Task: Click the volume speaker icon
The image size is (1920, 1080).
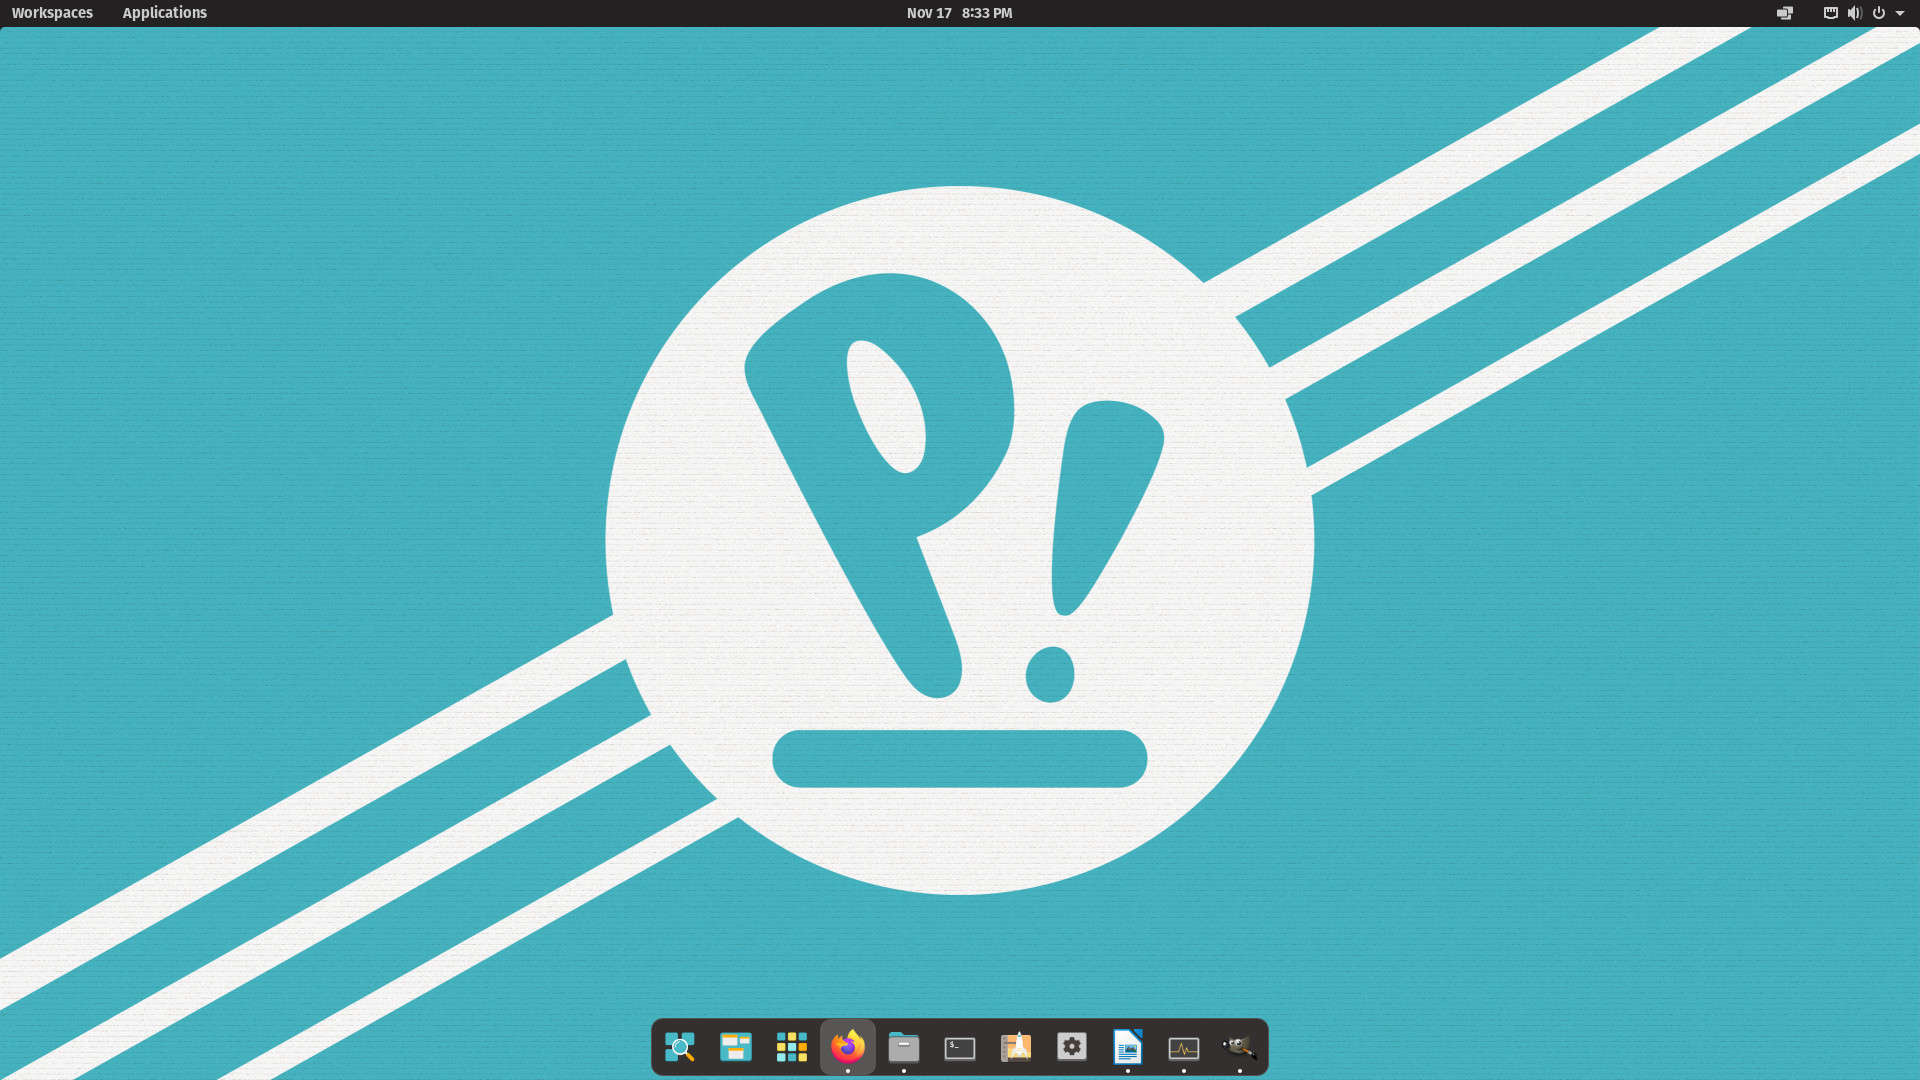Action: pos(1855,13)
